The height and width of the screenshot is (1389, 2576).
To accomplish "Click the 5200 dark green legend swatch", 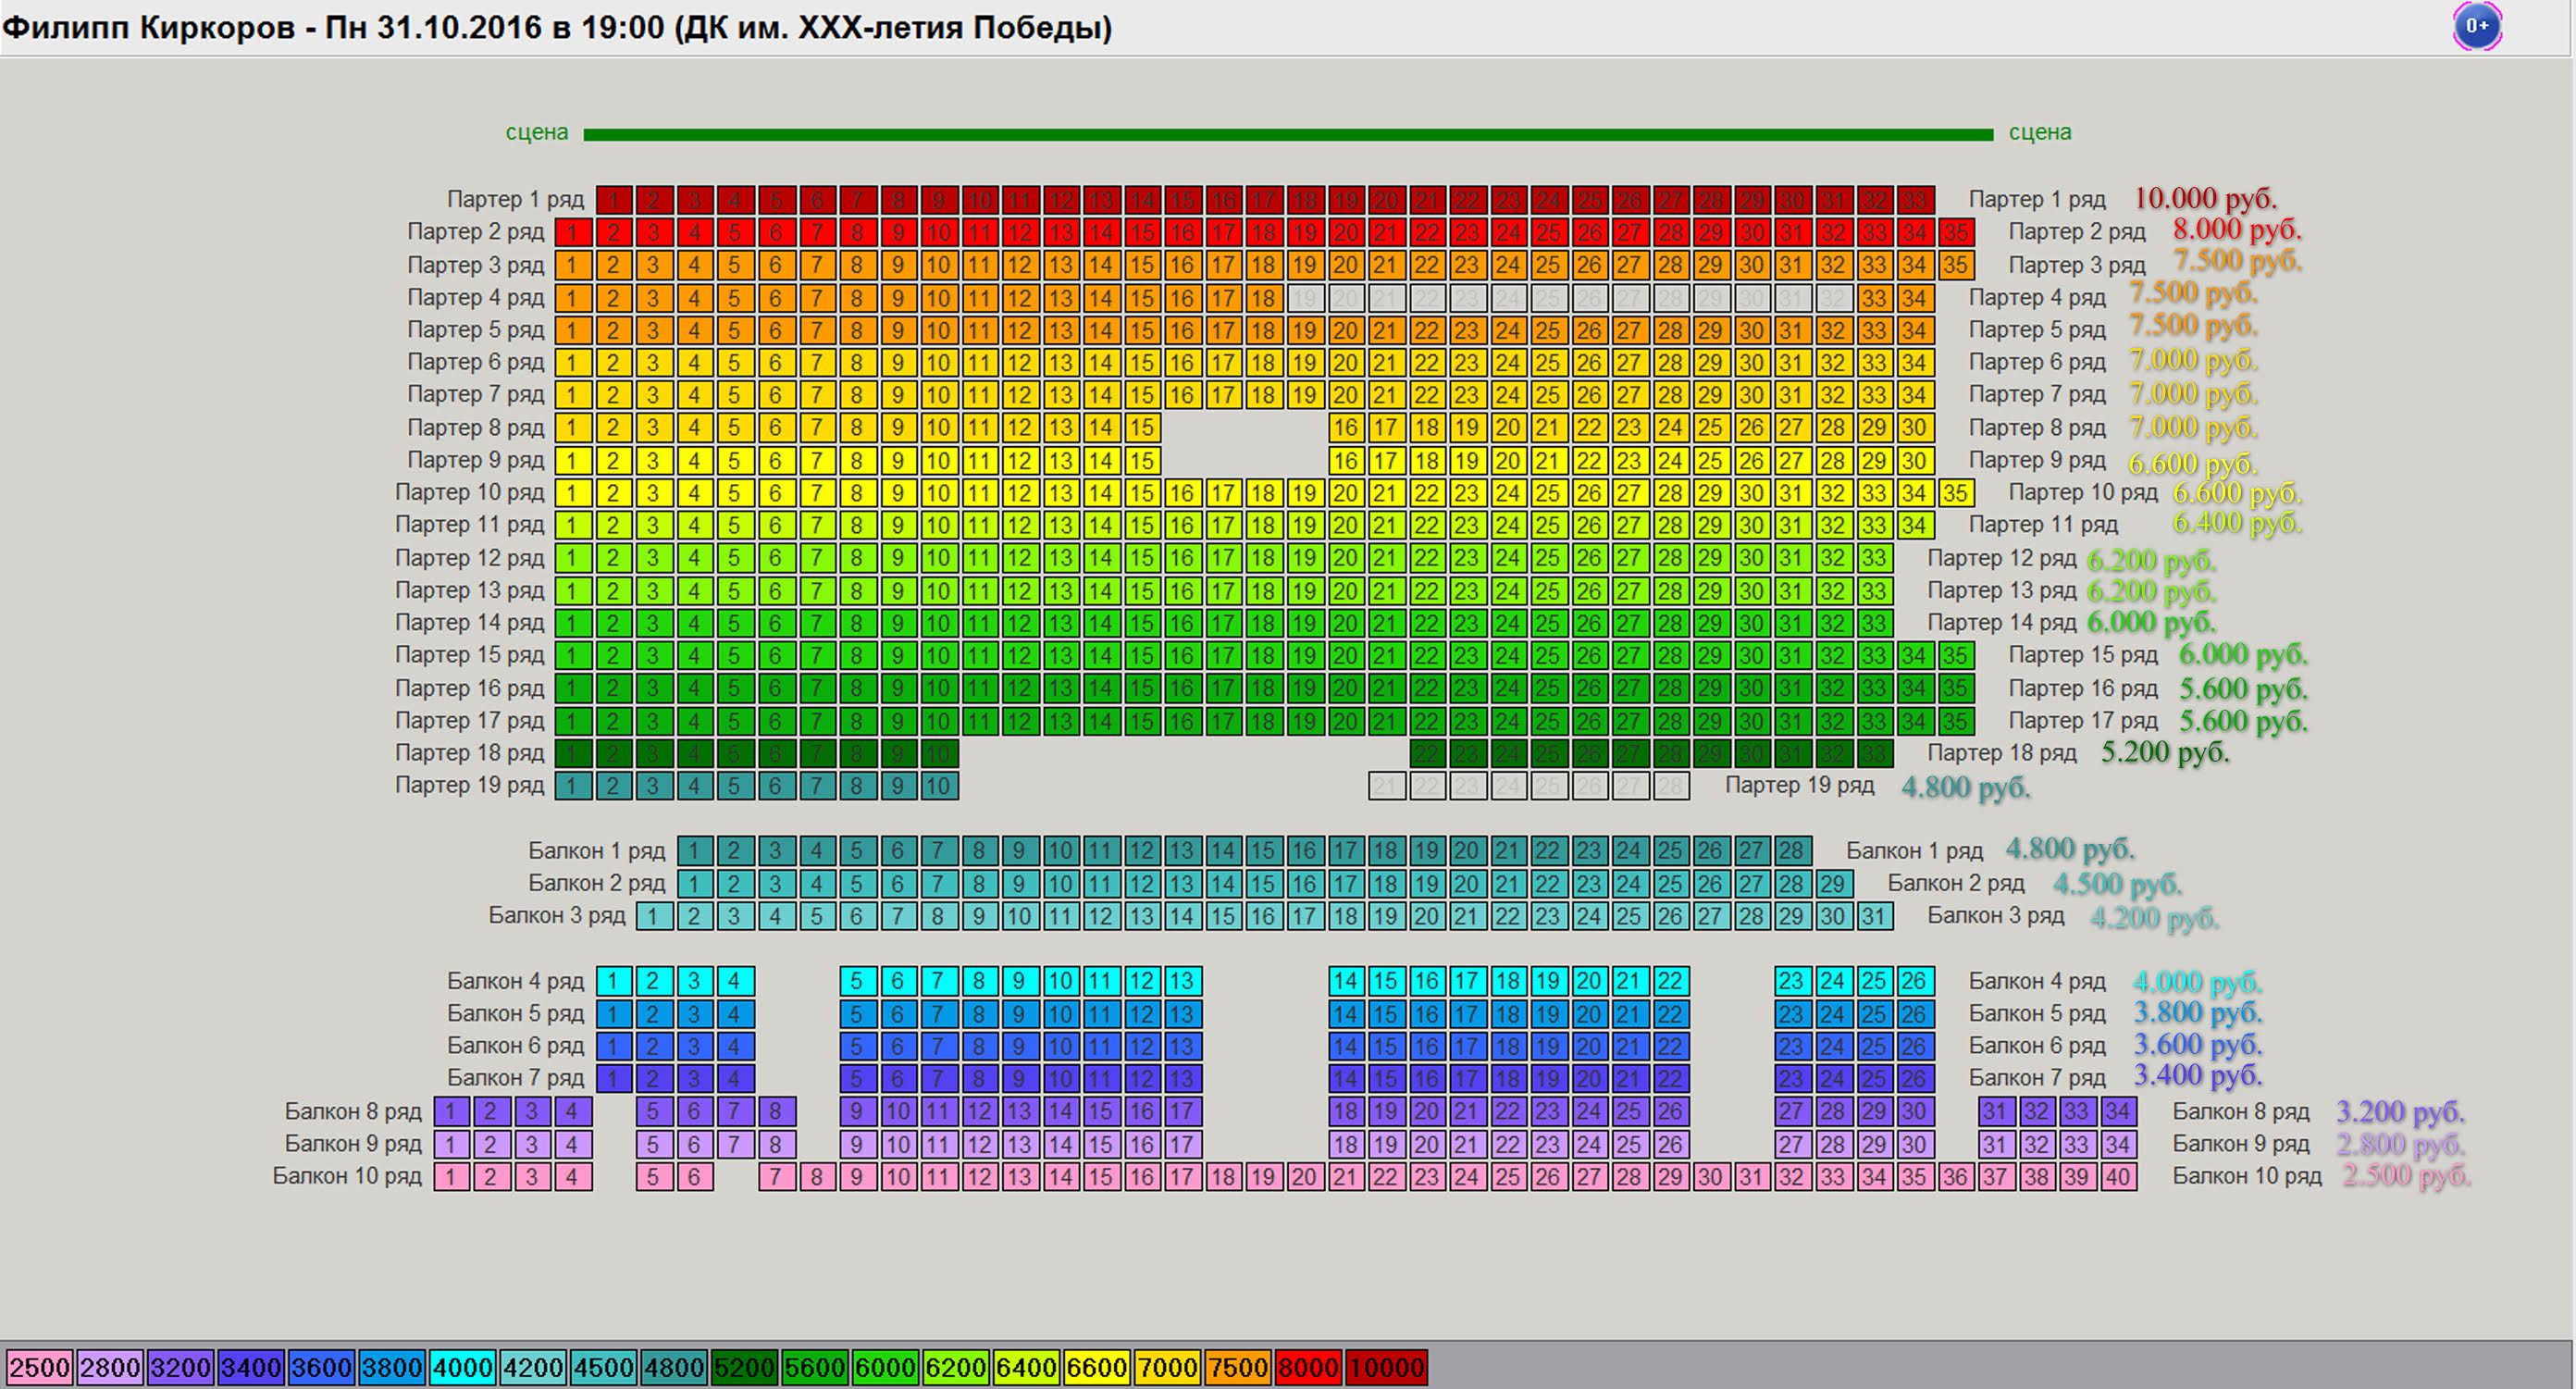I will coord(744,1367).
